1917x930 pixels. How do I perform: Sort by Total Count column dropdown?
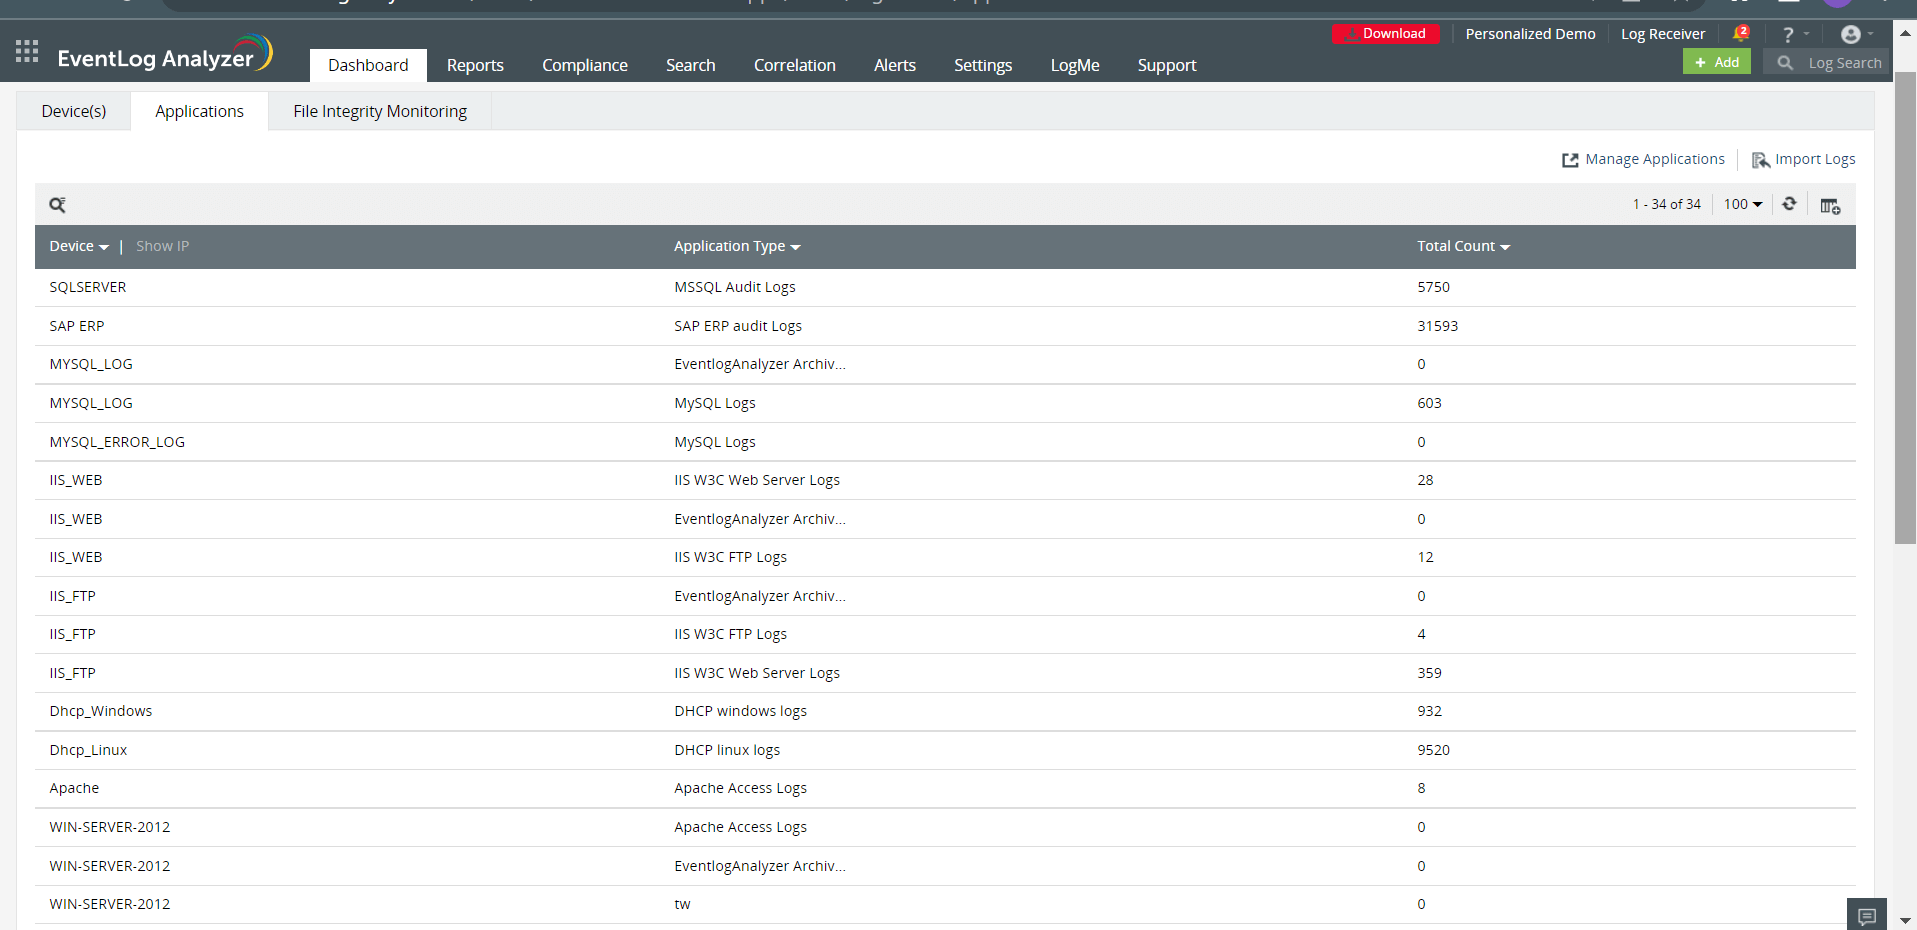(x=1463, y=246)
